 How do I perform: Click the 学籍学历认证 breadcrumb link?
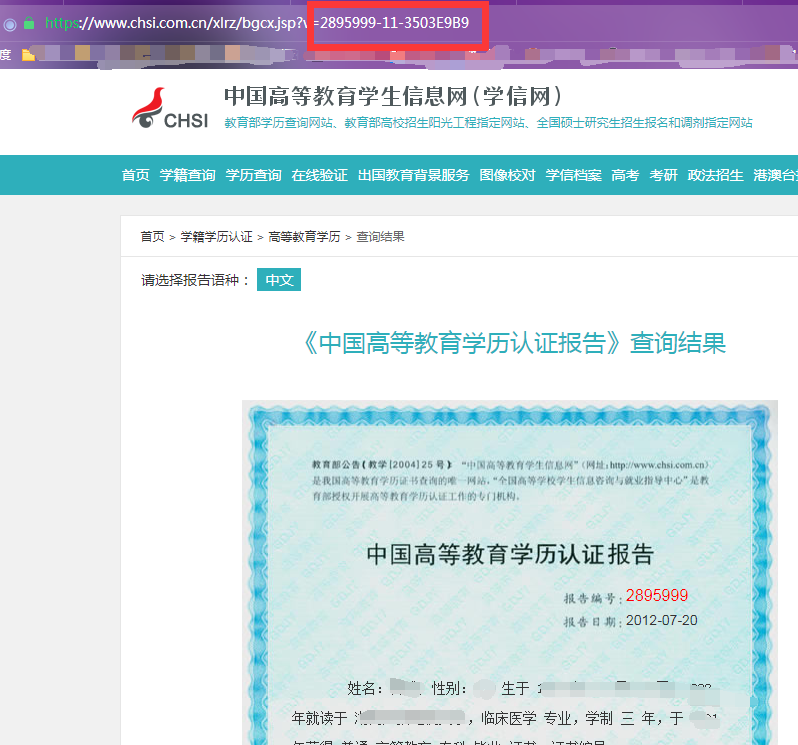(x=216, y=237)
